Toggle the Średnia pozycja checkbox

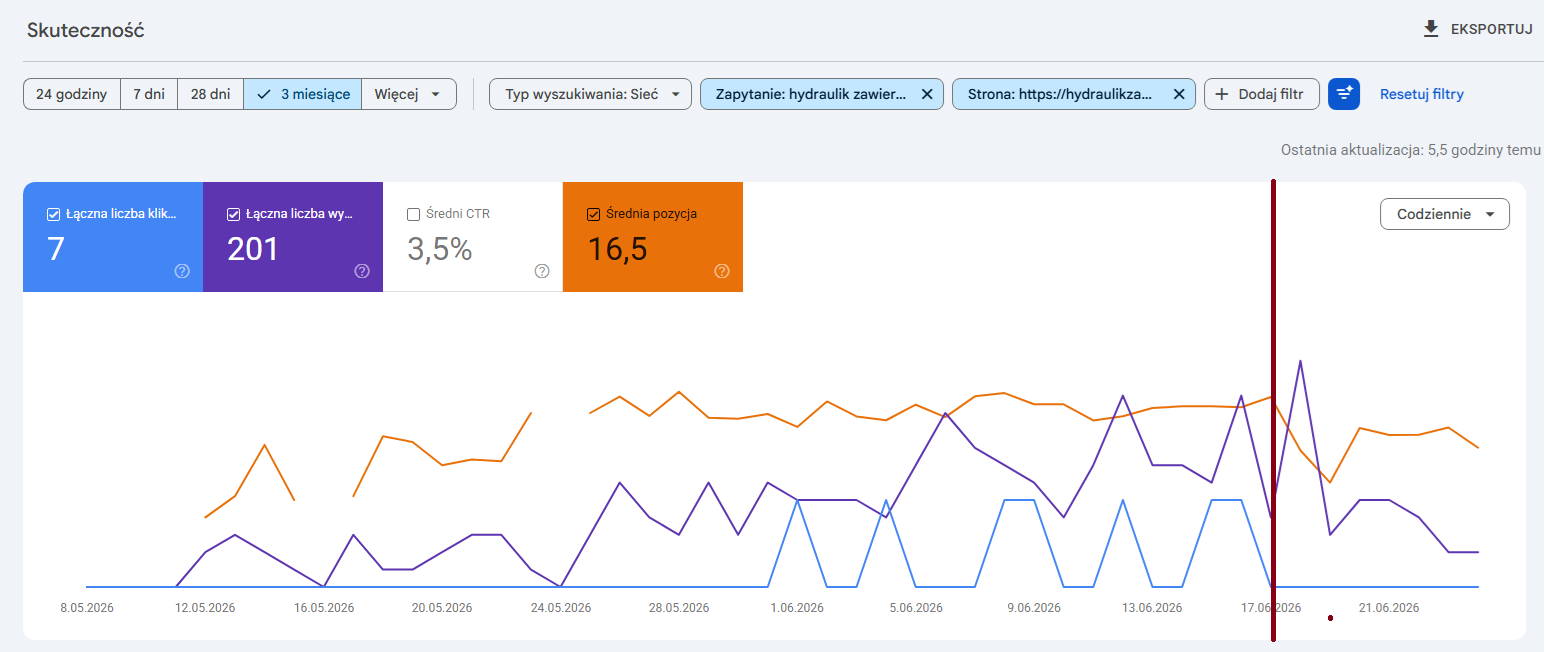click(x=593, y=214)
